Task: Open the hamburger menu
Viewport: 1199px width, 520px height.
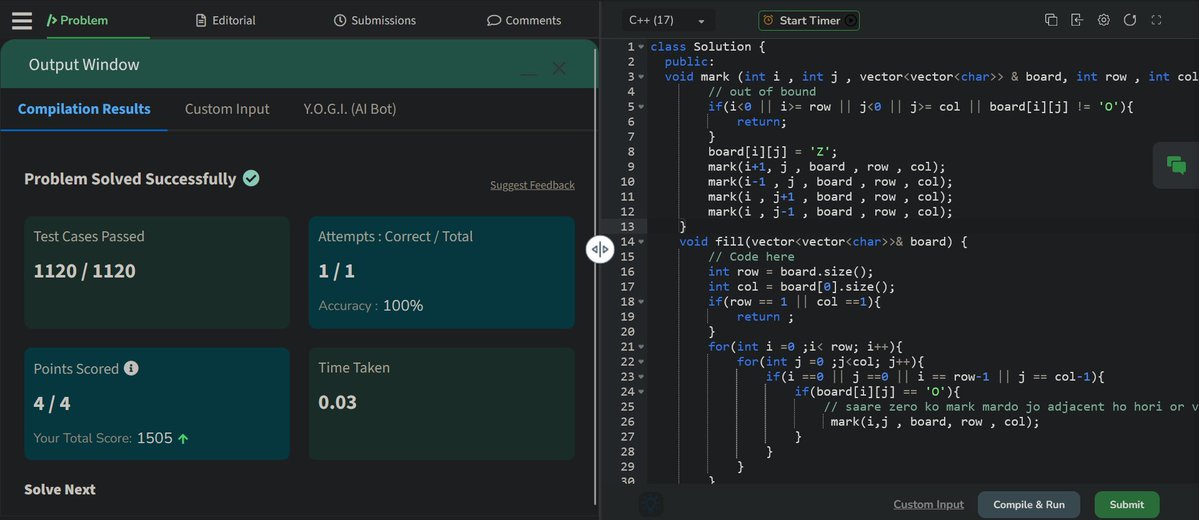Action: coord(22,21)
